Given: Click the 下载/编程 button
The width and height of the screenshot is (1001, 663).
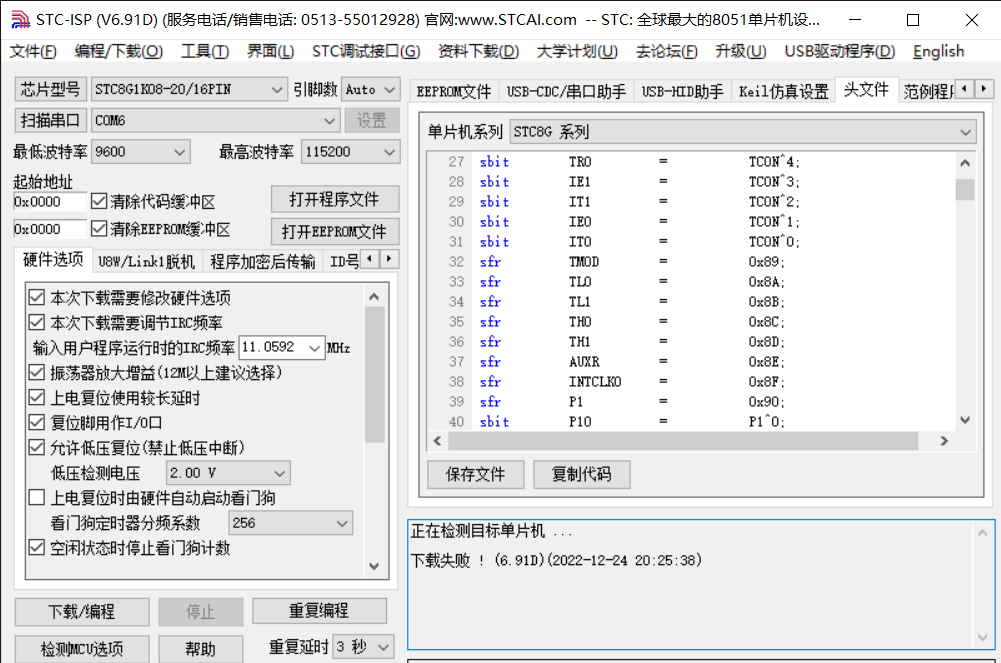Looking at the screenshot, I should pos(82,612).
